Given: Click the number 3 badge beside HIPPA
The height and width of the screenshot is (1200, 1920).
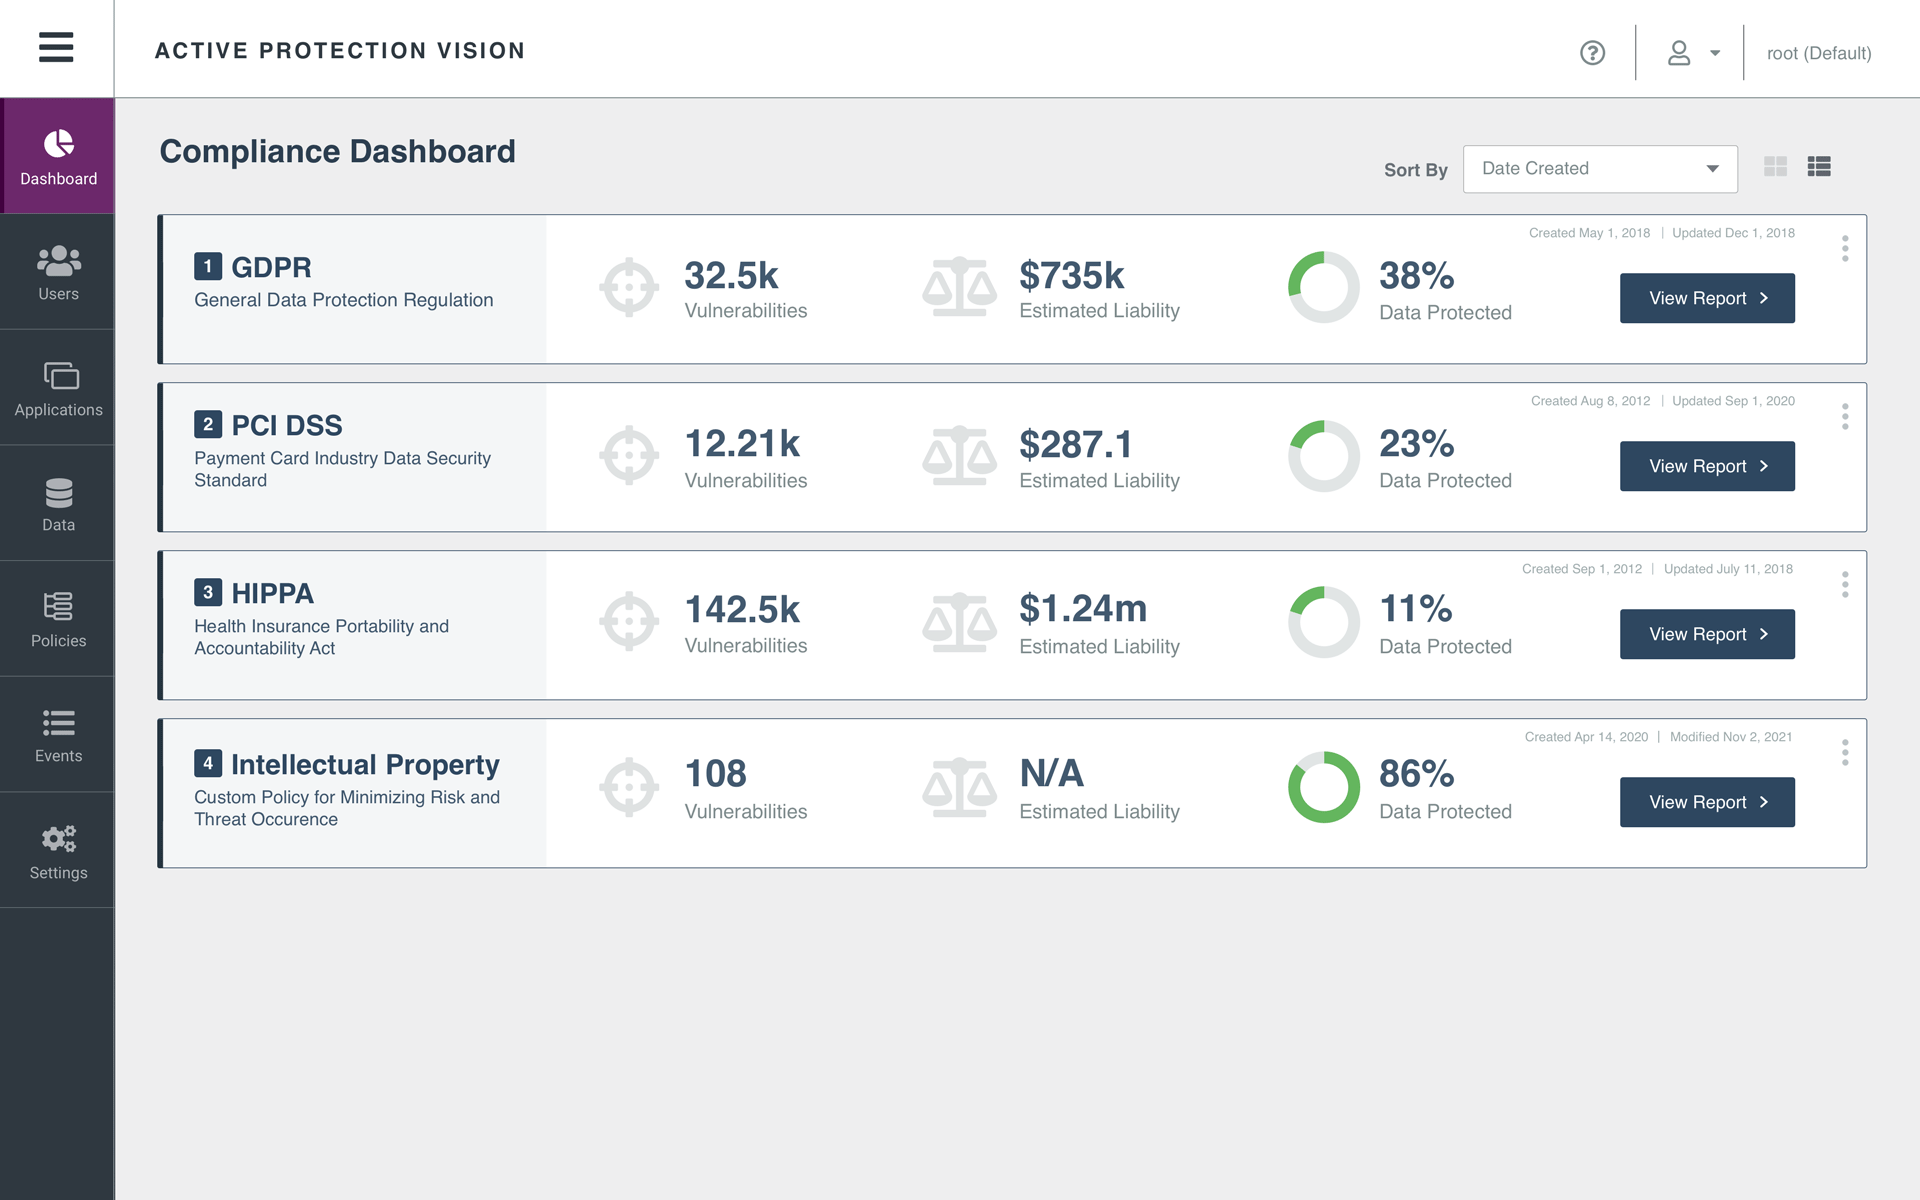Looking at the screenshot, I should tap(208, 592).
